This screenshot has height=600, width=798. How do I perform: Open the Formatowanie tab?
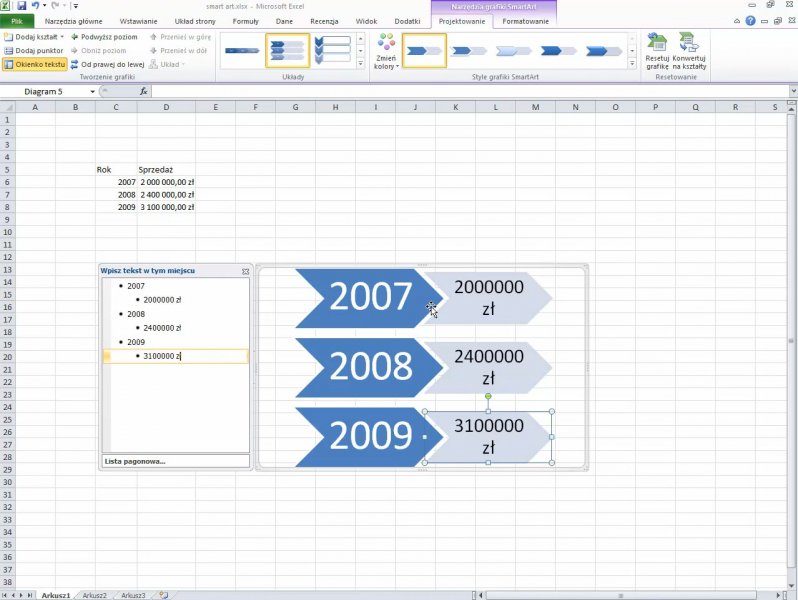tap(525, 20)
